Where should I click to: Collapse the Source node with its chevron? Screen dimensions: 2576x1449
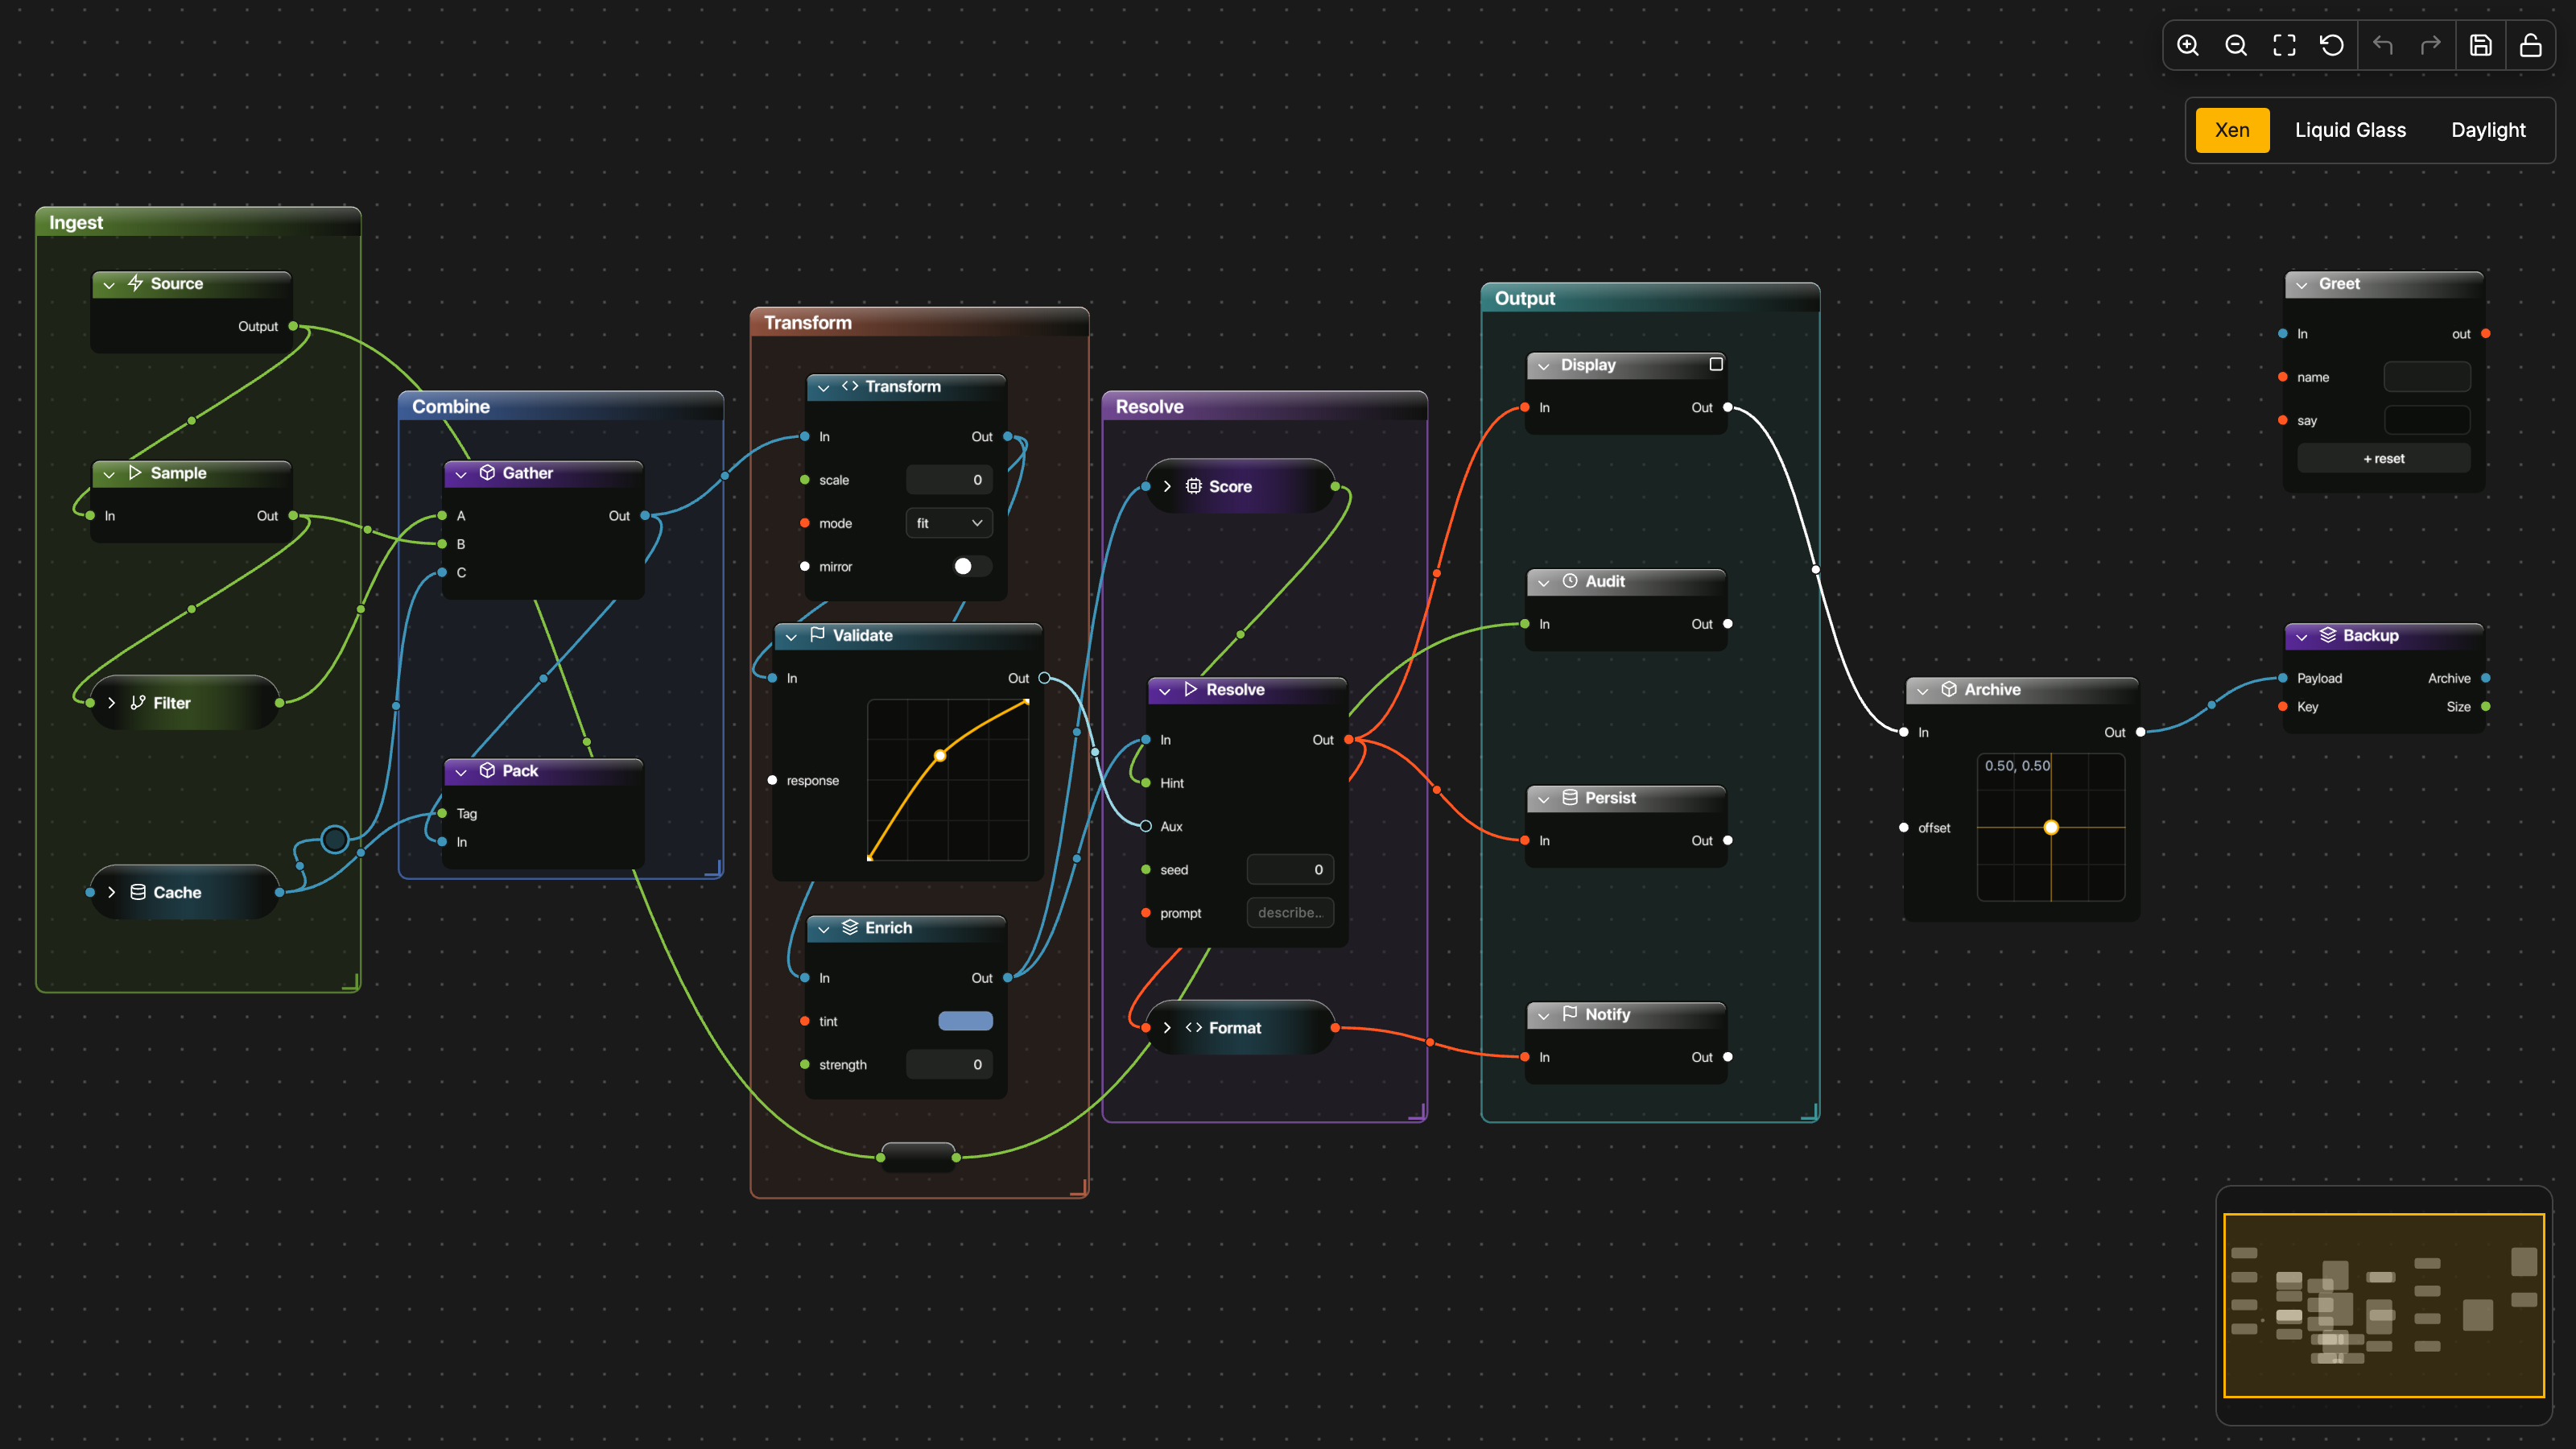click(x=109, y=285)
